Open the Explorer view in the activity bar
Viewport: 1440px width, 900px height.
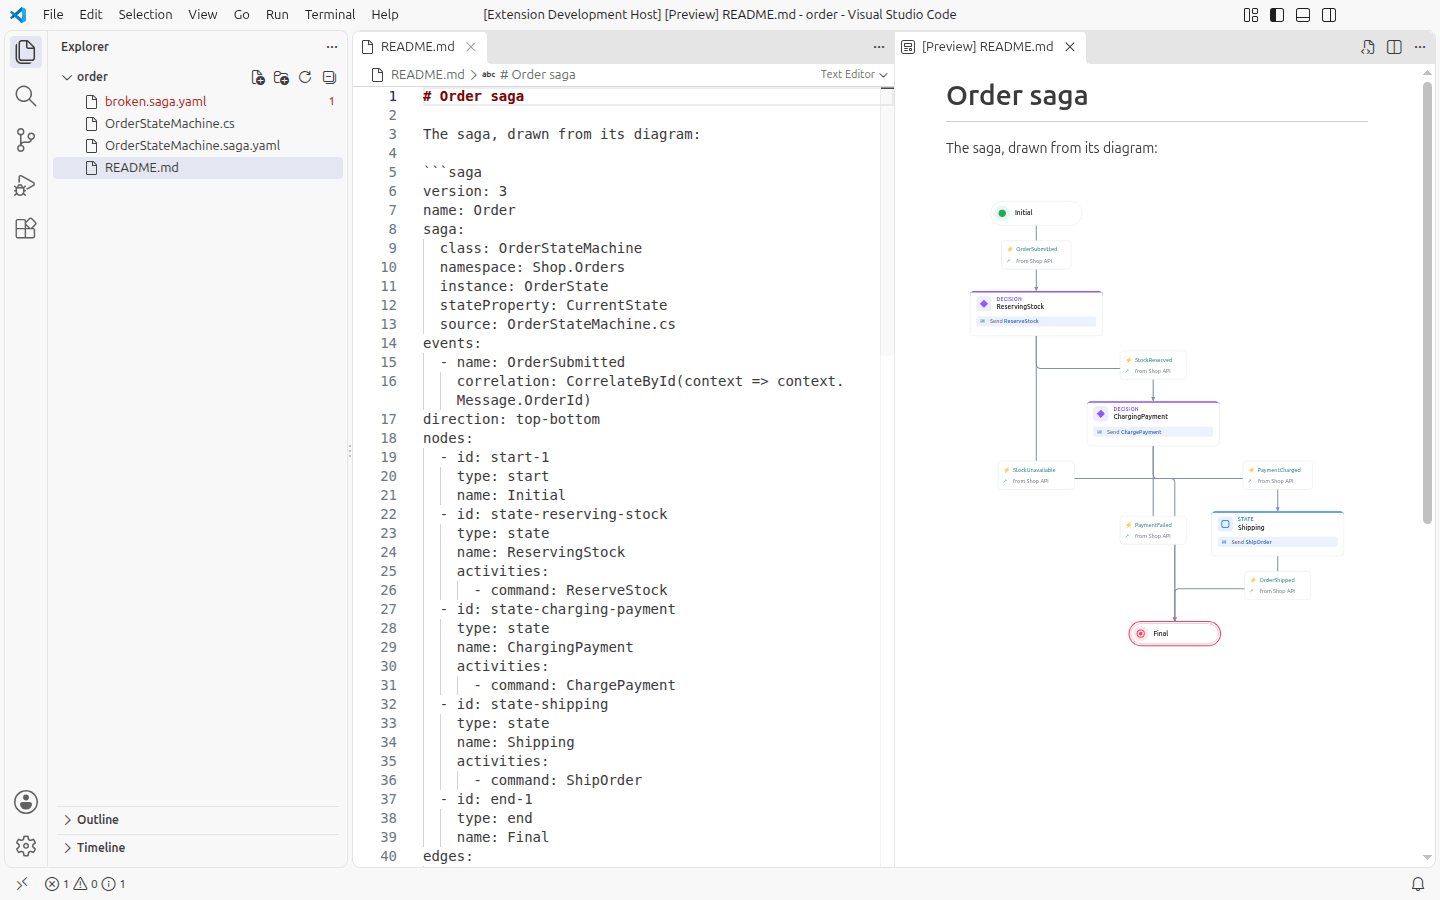click(x=26, y=52)
